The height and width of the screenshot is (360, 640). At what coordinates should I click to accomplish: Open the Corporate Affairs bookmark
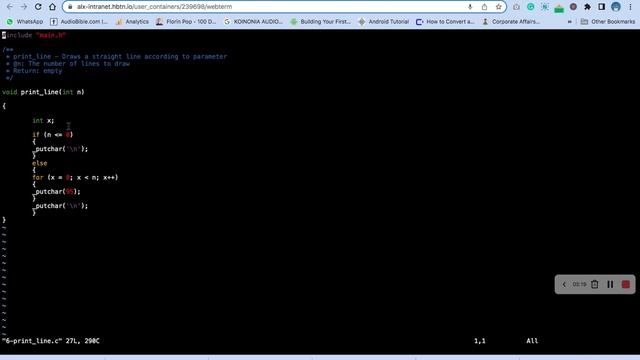pos(511,22)
